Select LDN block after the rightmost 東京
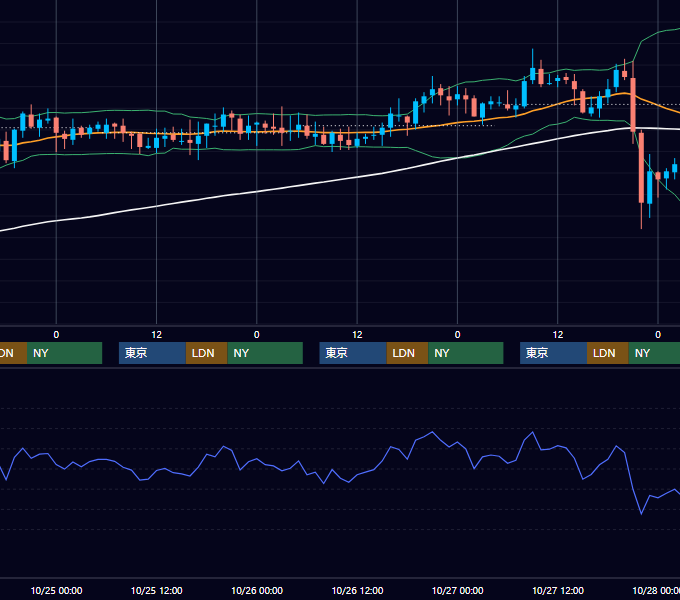This screenshot has height=600, width=680. [x=608, y=353]
